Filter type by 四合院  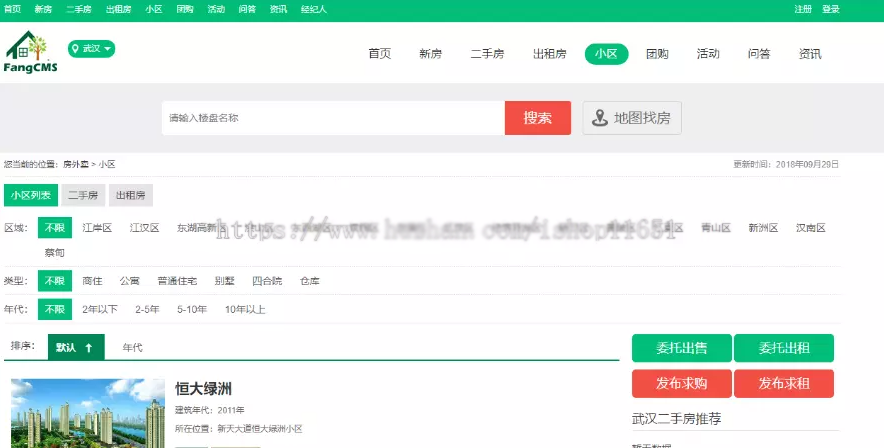(267, 281)
